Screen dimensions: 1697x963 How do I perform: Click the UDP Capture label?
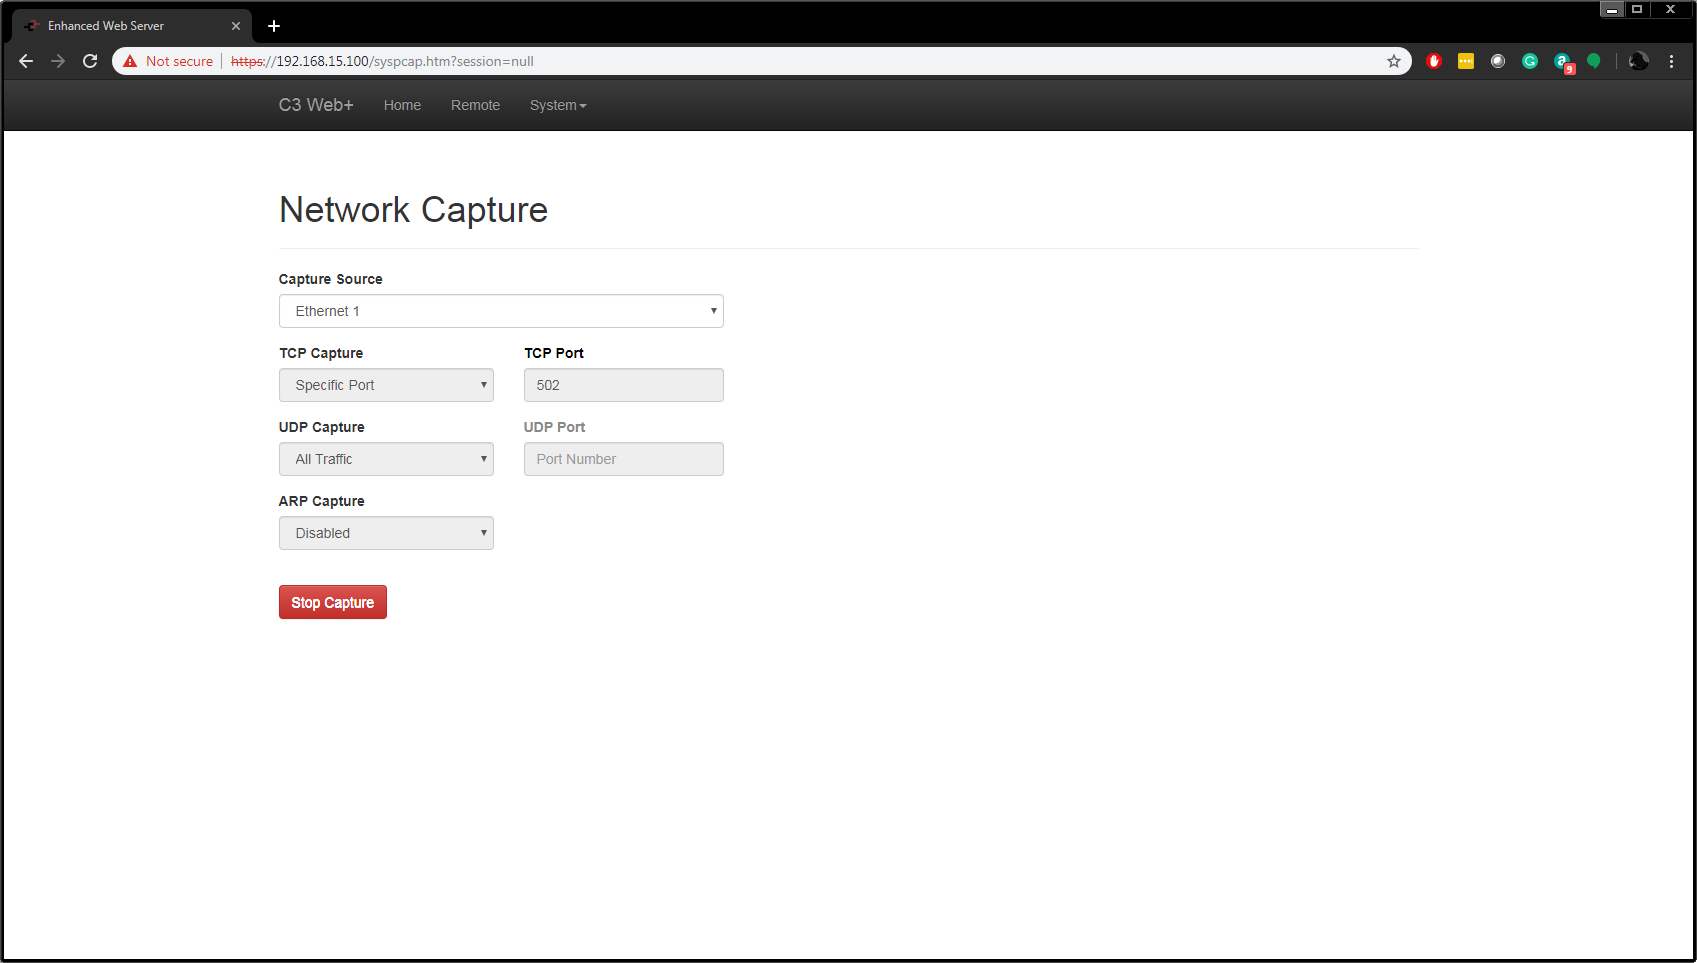point(321,427)
